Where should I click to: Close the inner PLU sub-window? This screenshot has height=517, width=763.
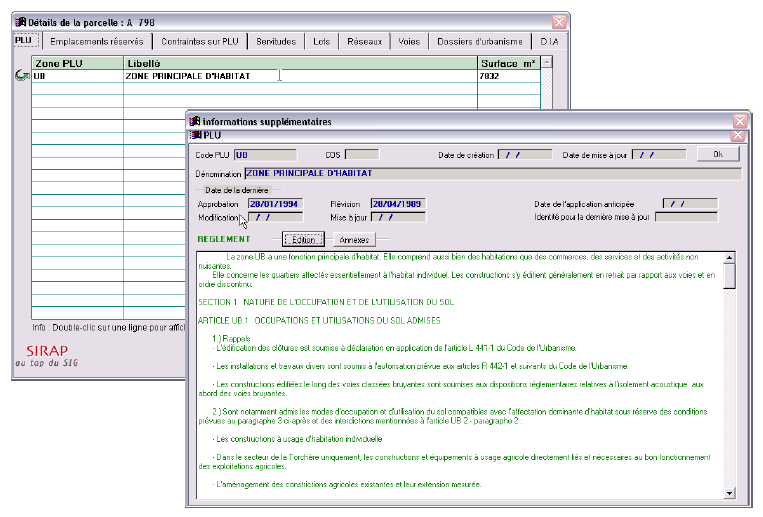pos(738,135)
